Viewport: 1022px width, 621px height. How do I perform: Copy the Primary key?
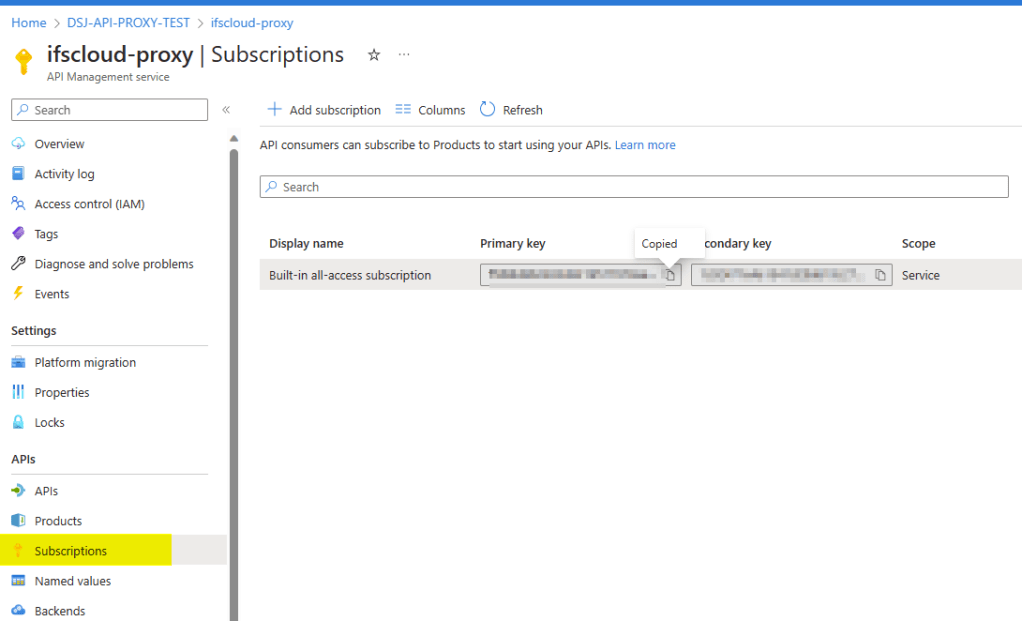tap(670, 274)
